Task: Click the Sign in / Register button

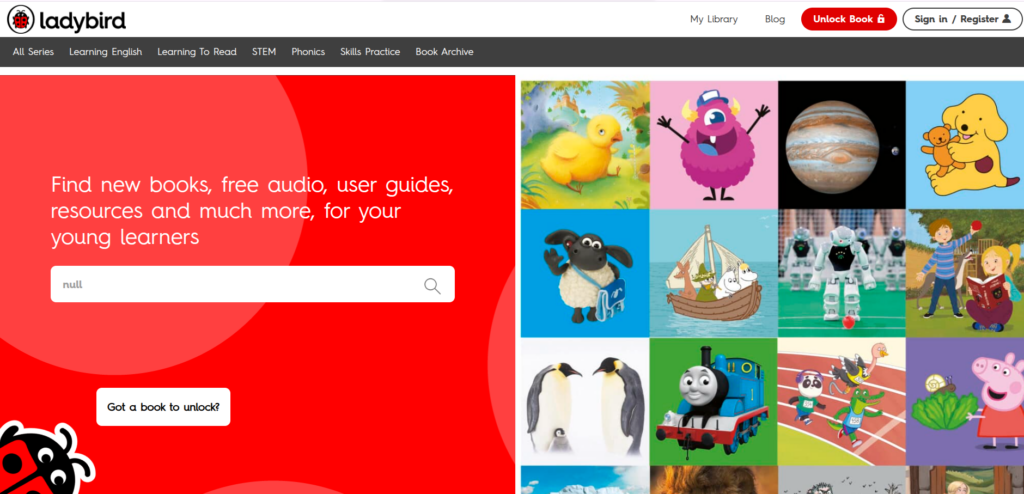Action: click(963, 19)
